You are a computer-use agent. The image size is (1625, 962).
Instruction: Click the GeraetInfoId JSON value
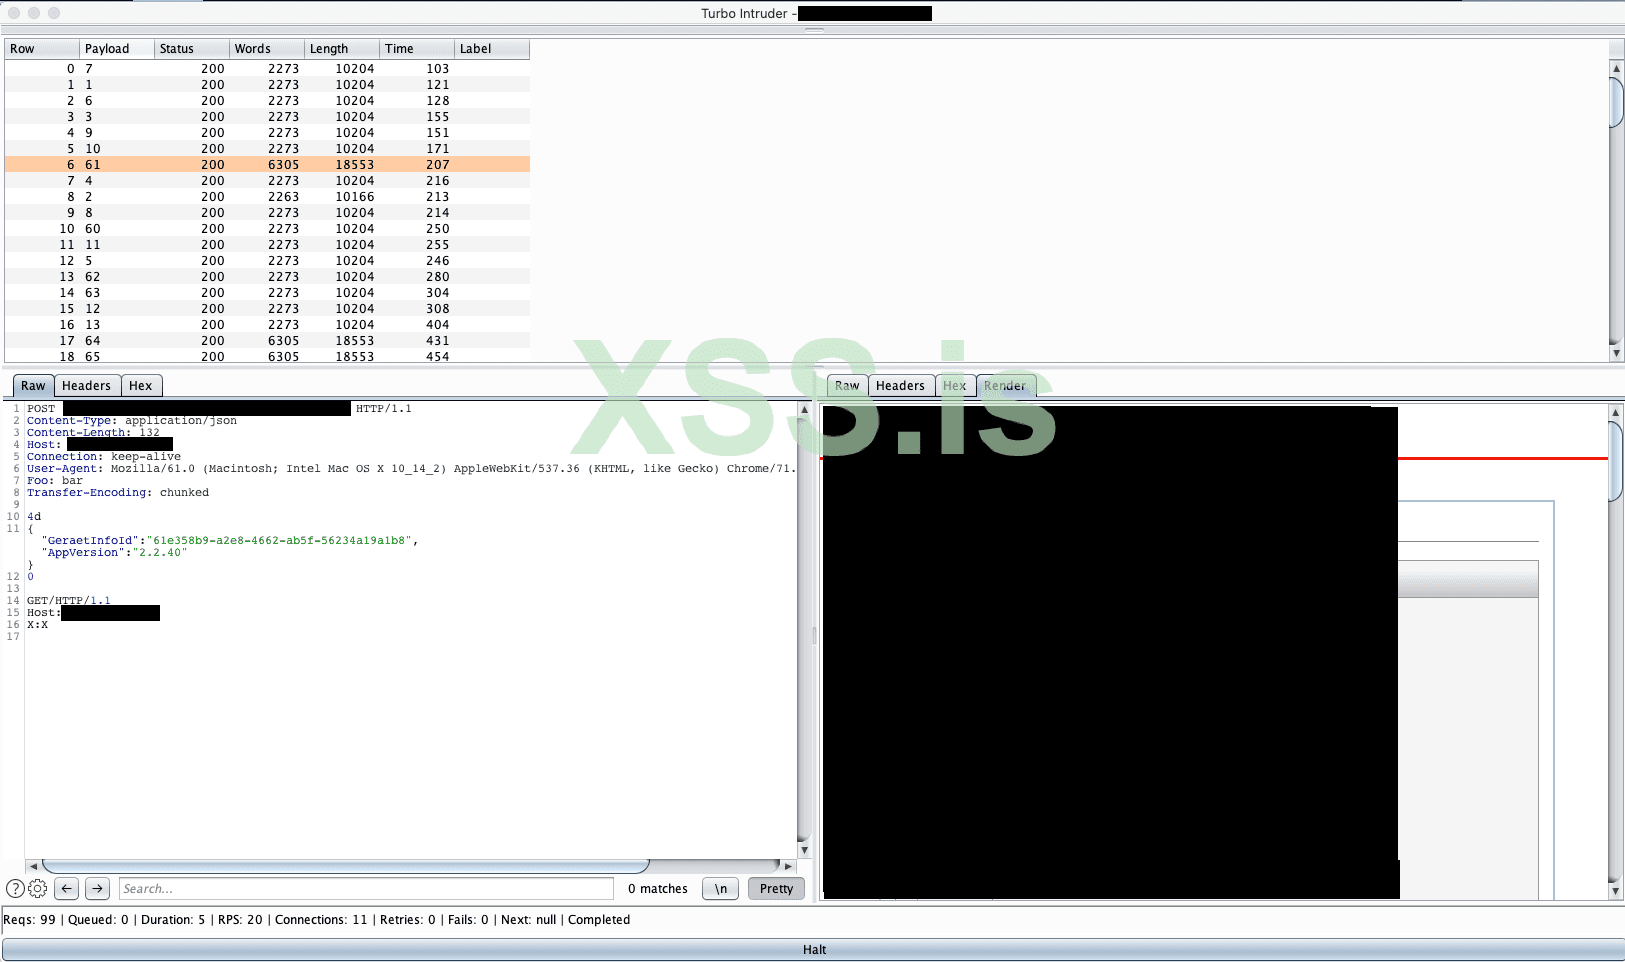click(x=278, y=541)
